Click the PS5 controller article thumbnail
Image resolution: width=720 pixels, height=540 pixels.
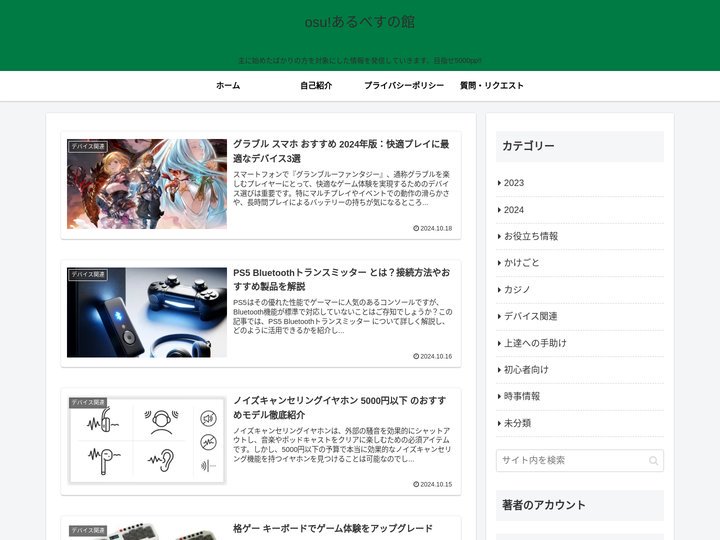click(147, 312)
